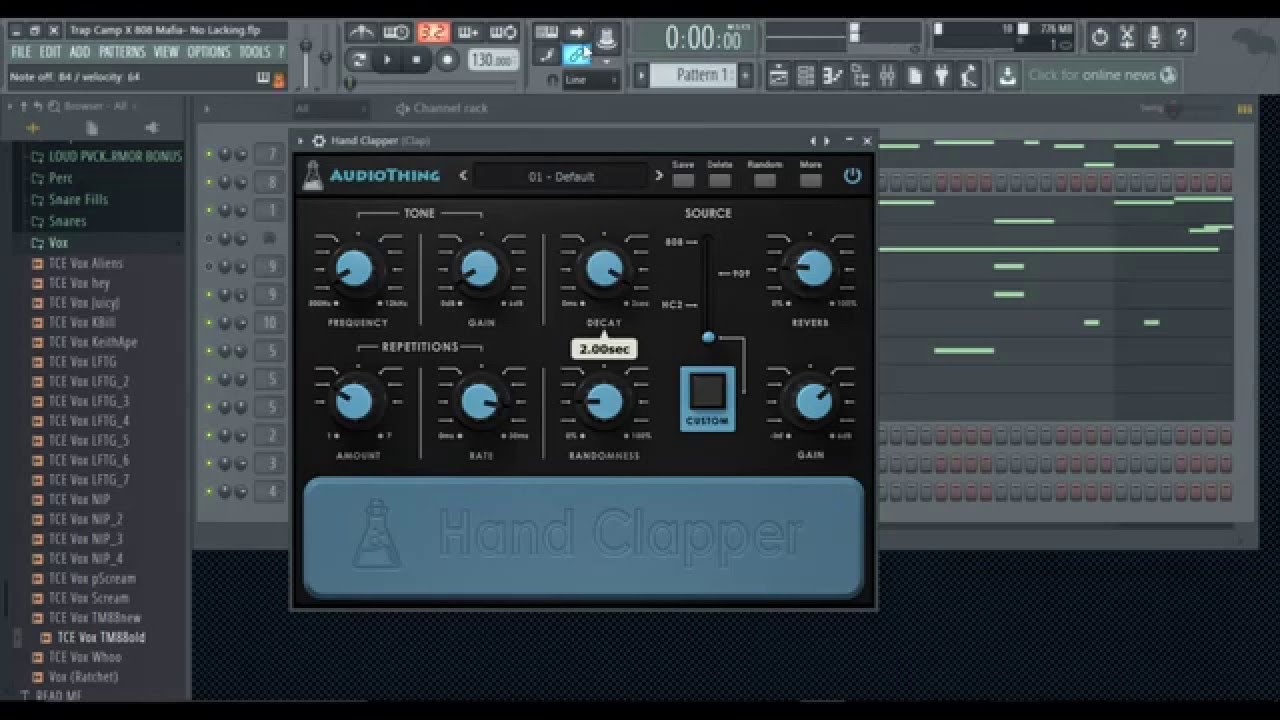
Task: Toggle pattern/song mode button
Action: click(358, 60)
